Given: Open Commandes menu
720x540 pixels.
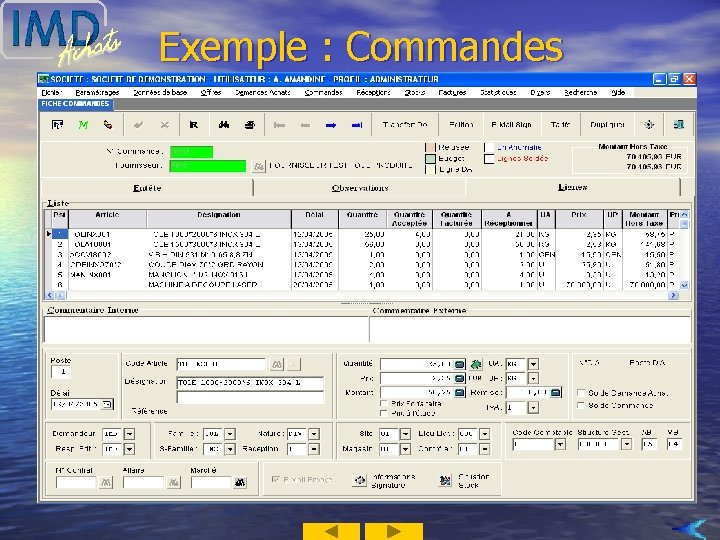Looking at the screenshot, I should click(323, 92).
